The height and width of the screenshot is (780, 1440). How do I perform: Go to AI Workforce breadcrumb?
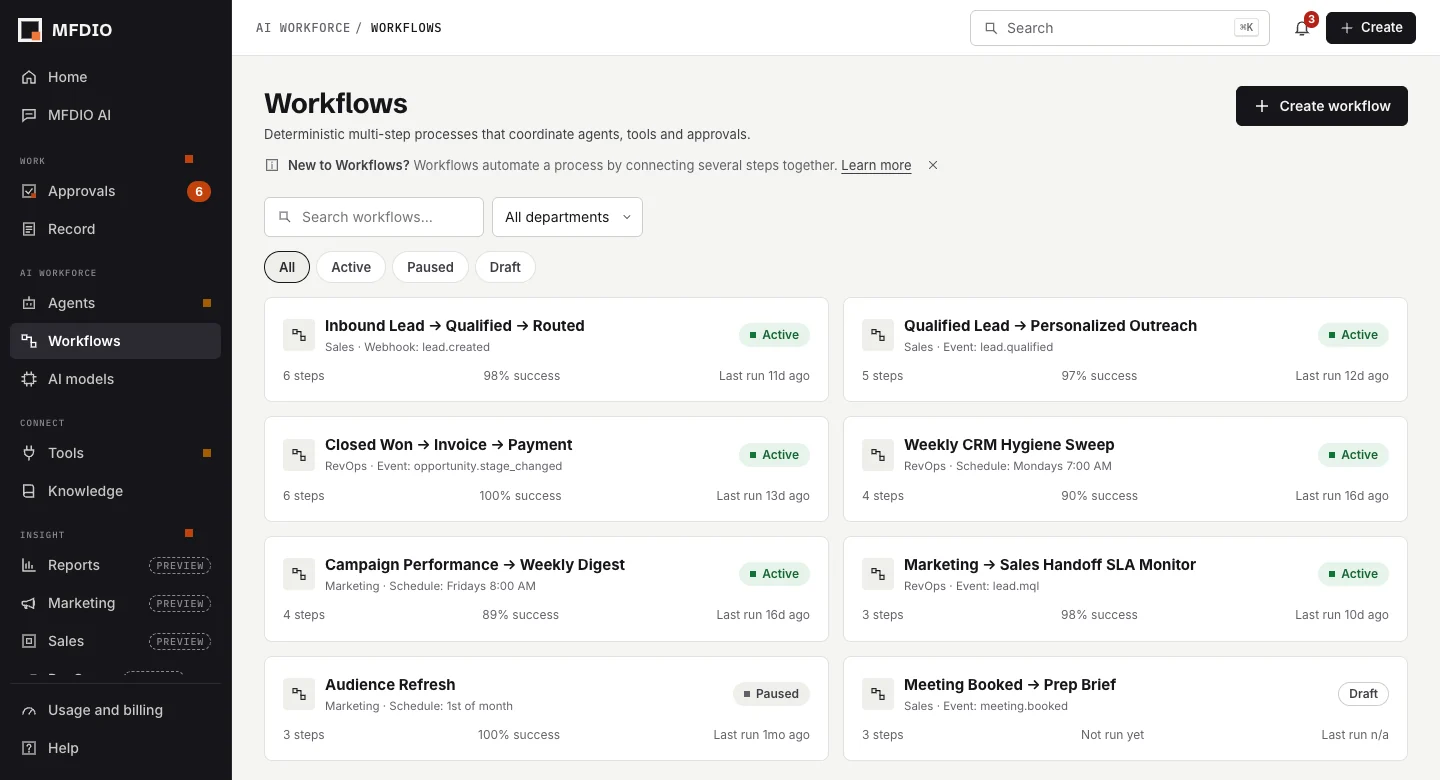[x=303, y=28]
